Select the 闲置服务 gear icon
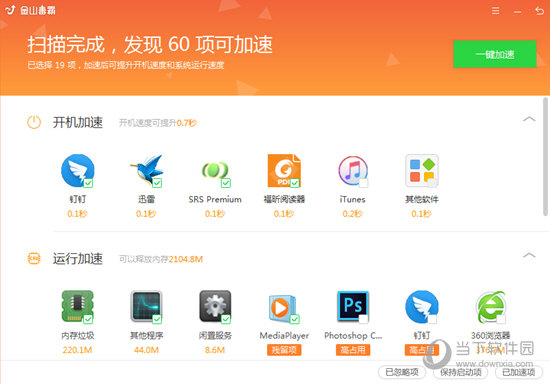550x384 pixels. (x=215, y=306)
